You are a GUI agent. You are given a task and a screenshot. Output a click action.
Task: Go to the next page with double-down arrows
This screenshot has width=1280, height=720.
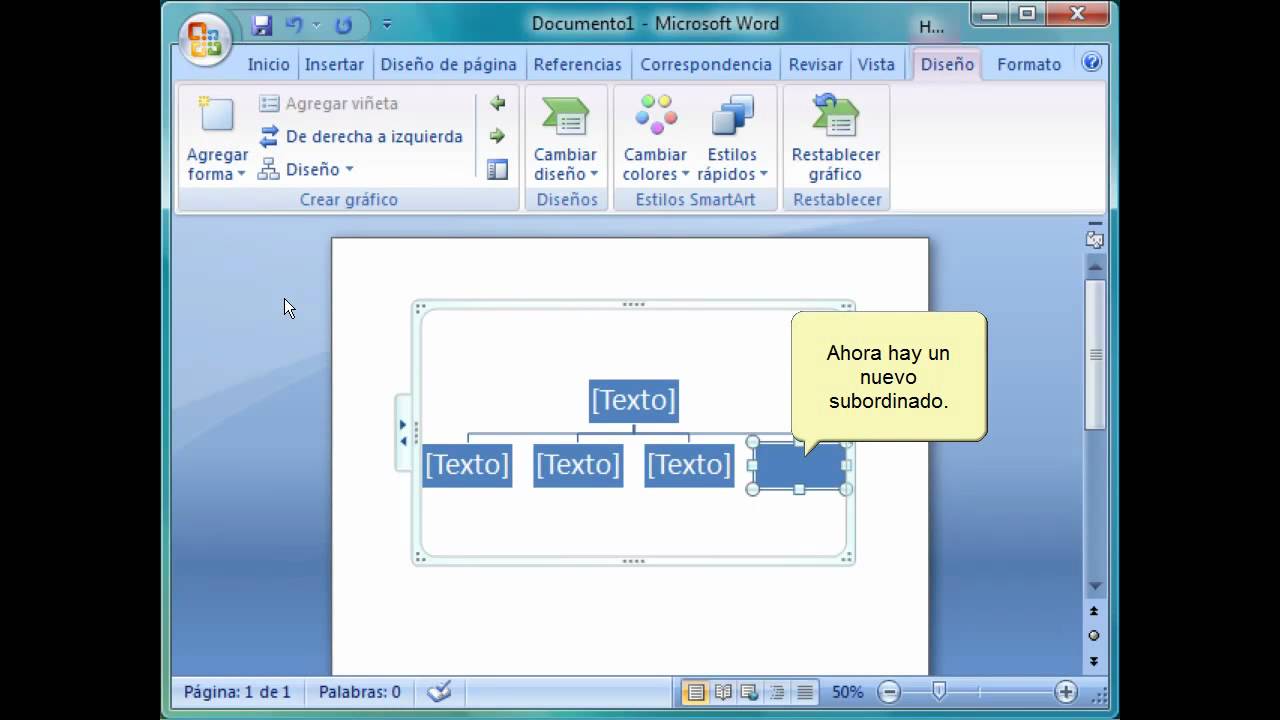point(1094,661)
